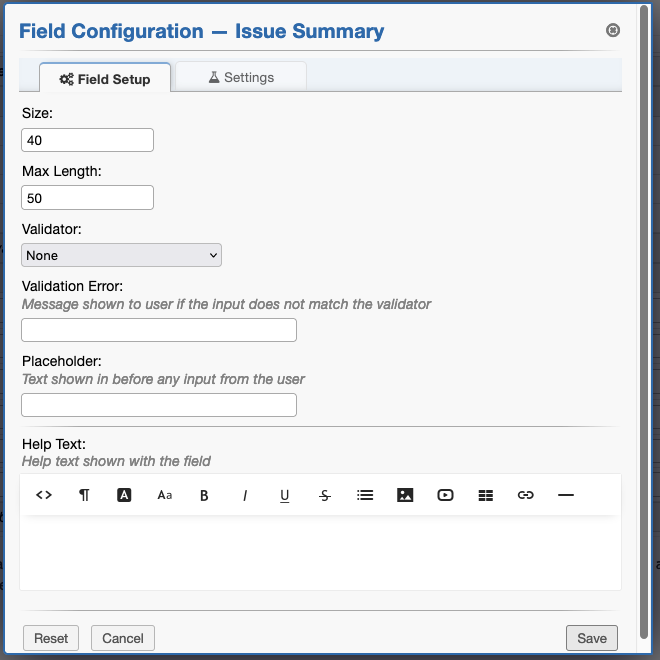The height and width of the screenshot is (660, 660).
Task: Click the Placeholder input field
Action: click(159, 405)
